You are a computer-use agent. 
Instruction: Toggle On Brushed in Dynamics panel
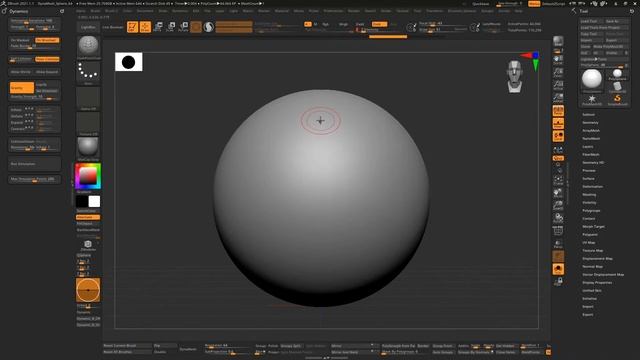click(x=47, y=40)
